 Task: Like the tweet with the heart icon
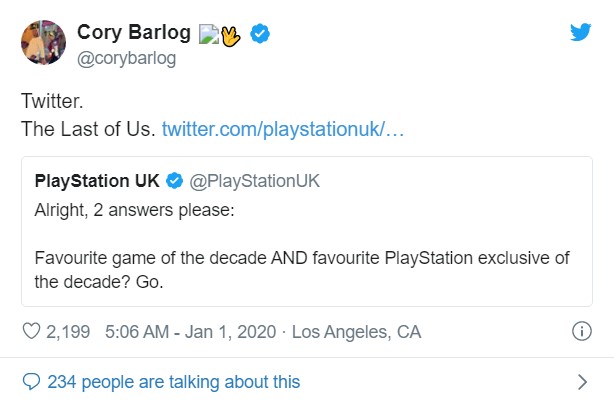click(29, 330)
